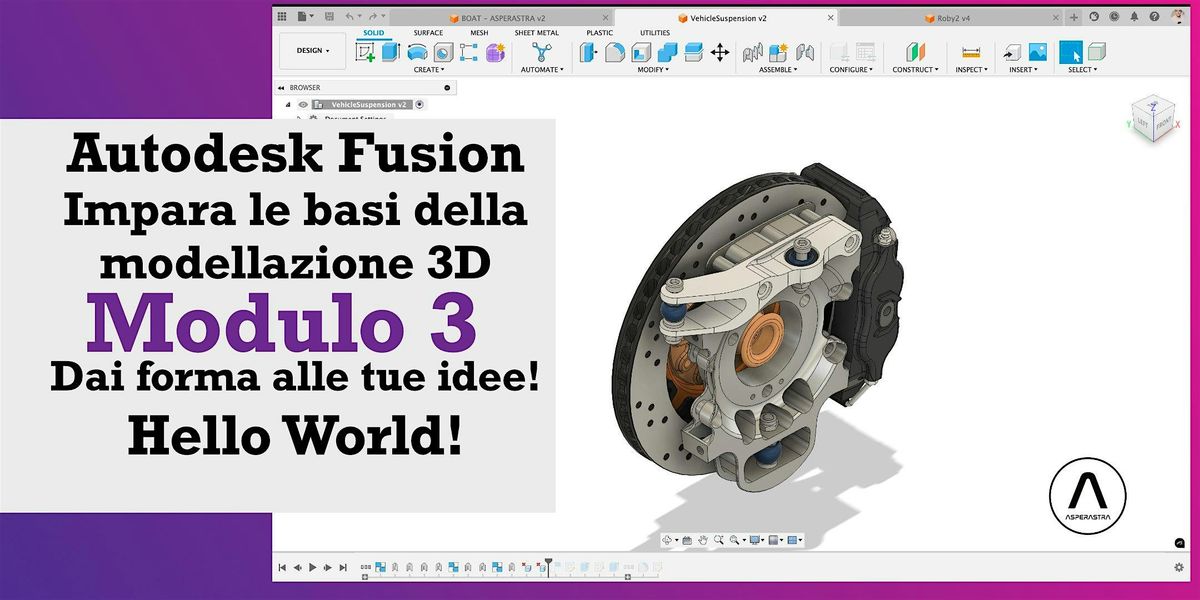This screenshot has width=1200, height=600.
Task: Select the Offset Plane construct tool
Action: [916, 53]
